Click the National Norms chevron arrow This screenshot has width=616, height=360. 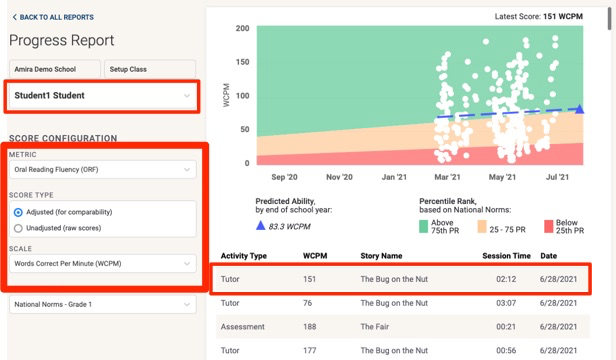click(x=187, y=305)
